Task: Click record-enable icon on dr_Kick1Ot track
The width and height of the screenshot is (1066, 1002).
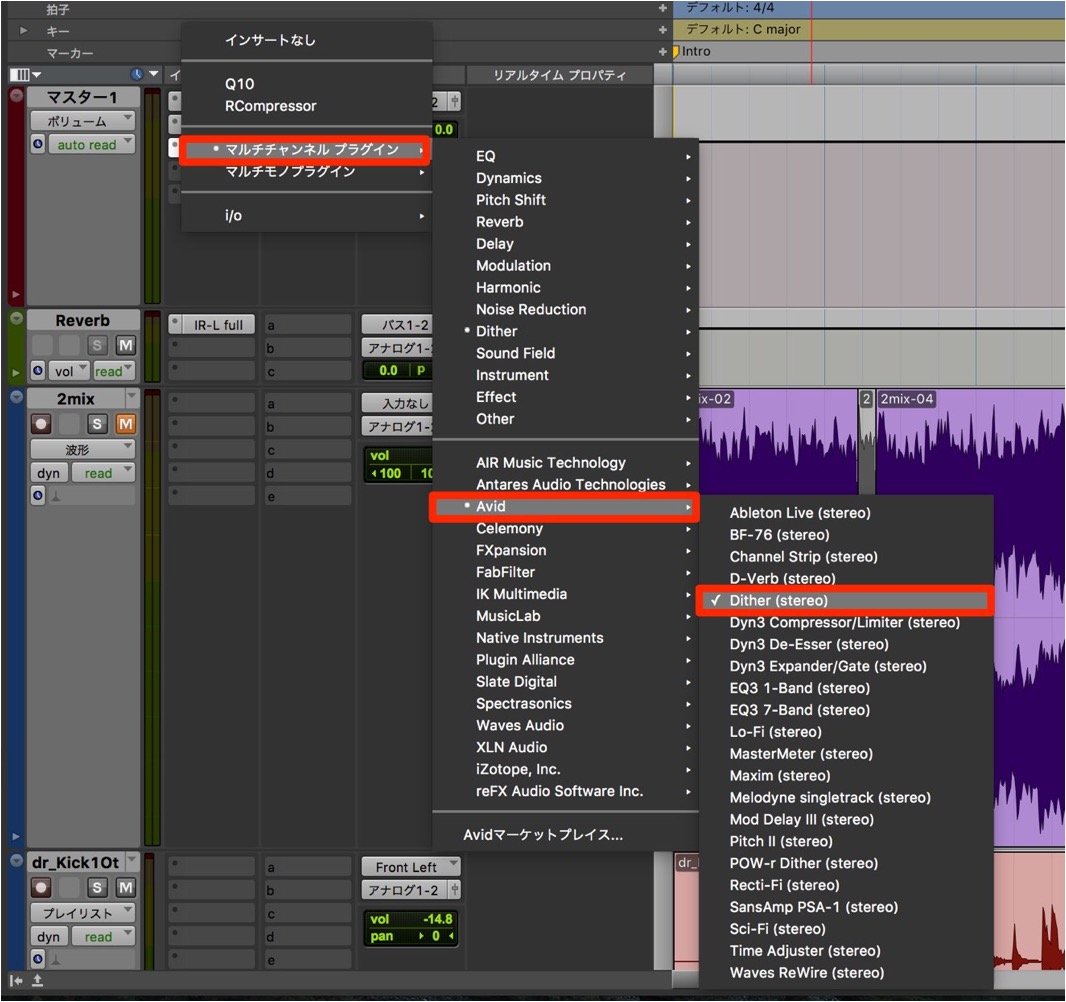Action: coord(41,888)
